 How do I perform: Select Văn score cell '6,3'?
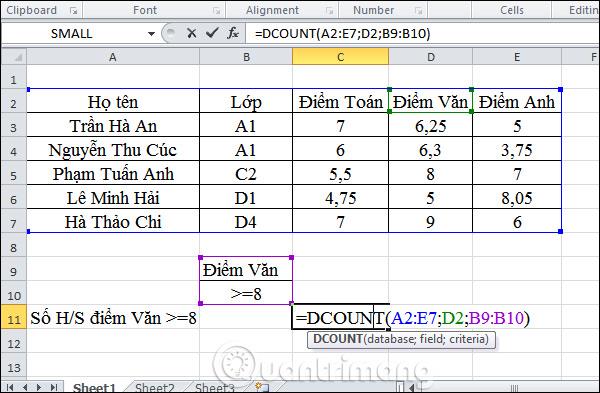click(430, 149)
